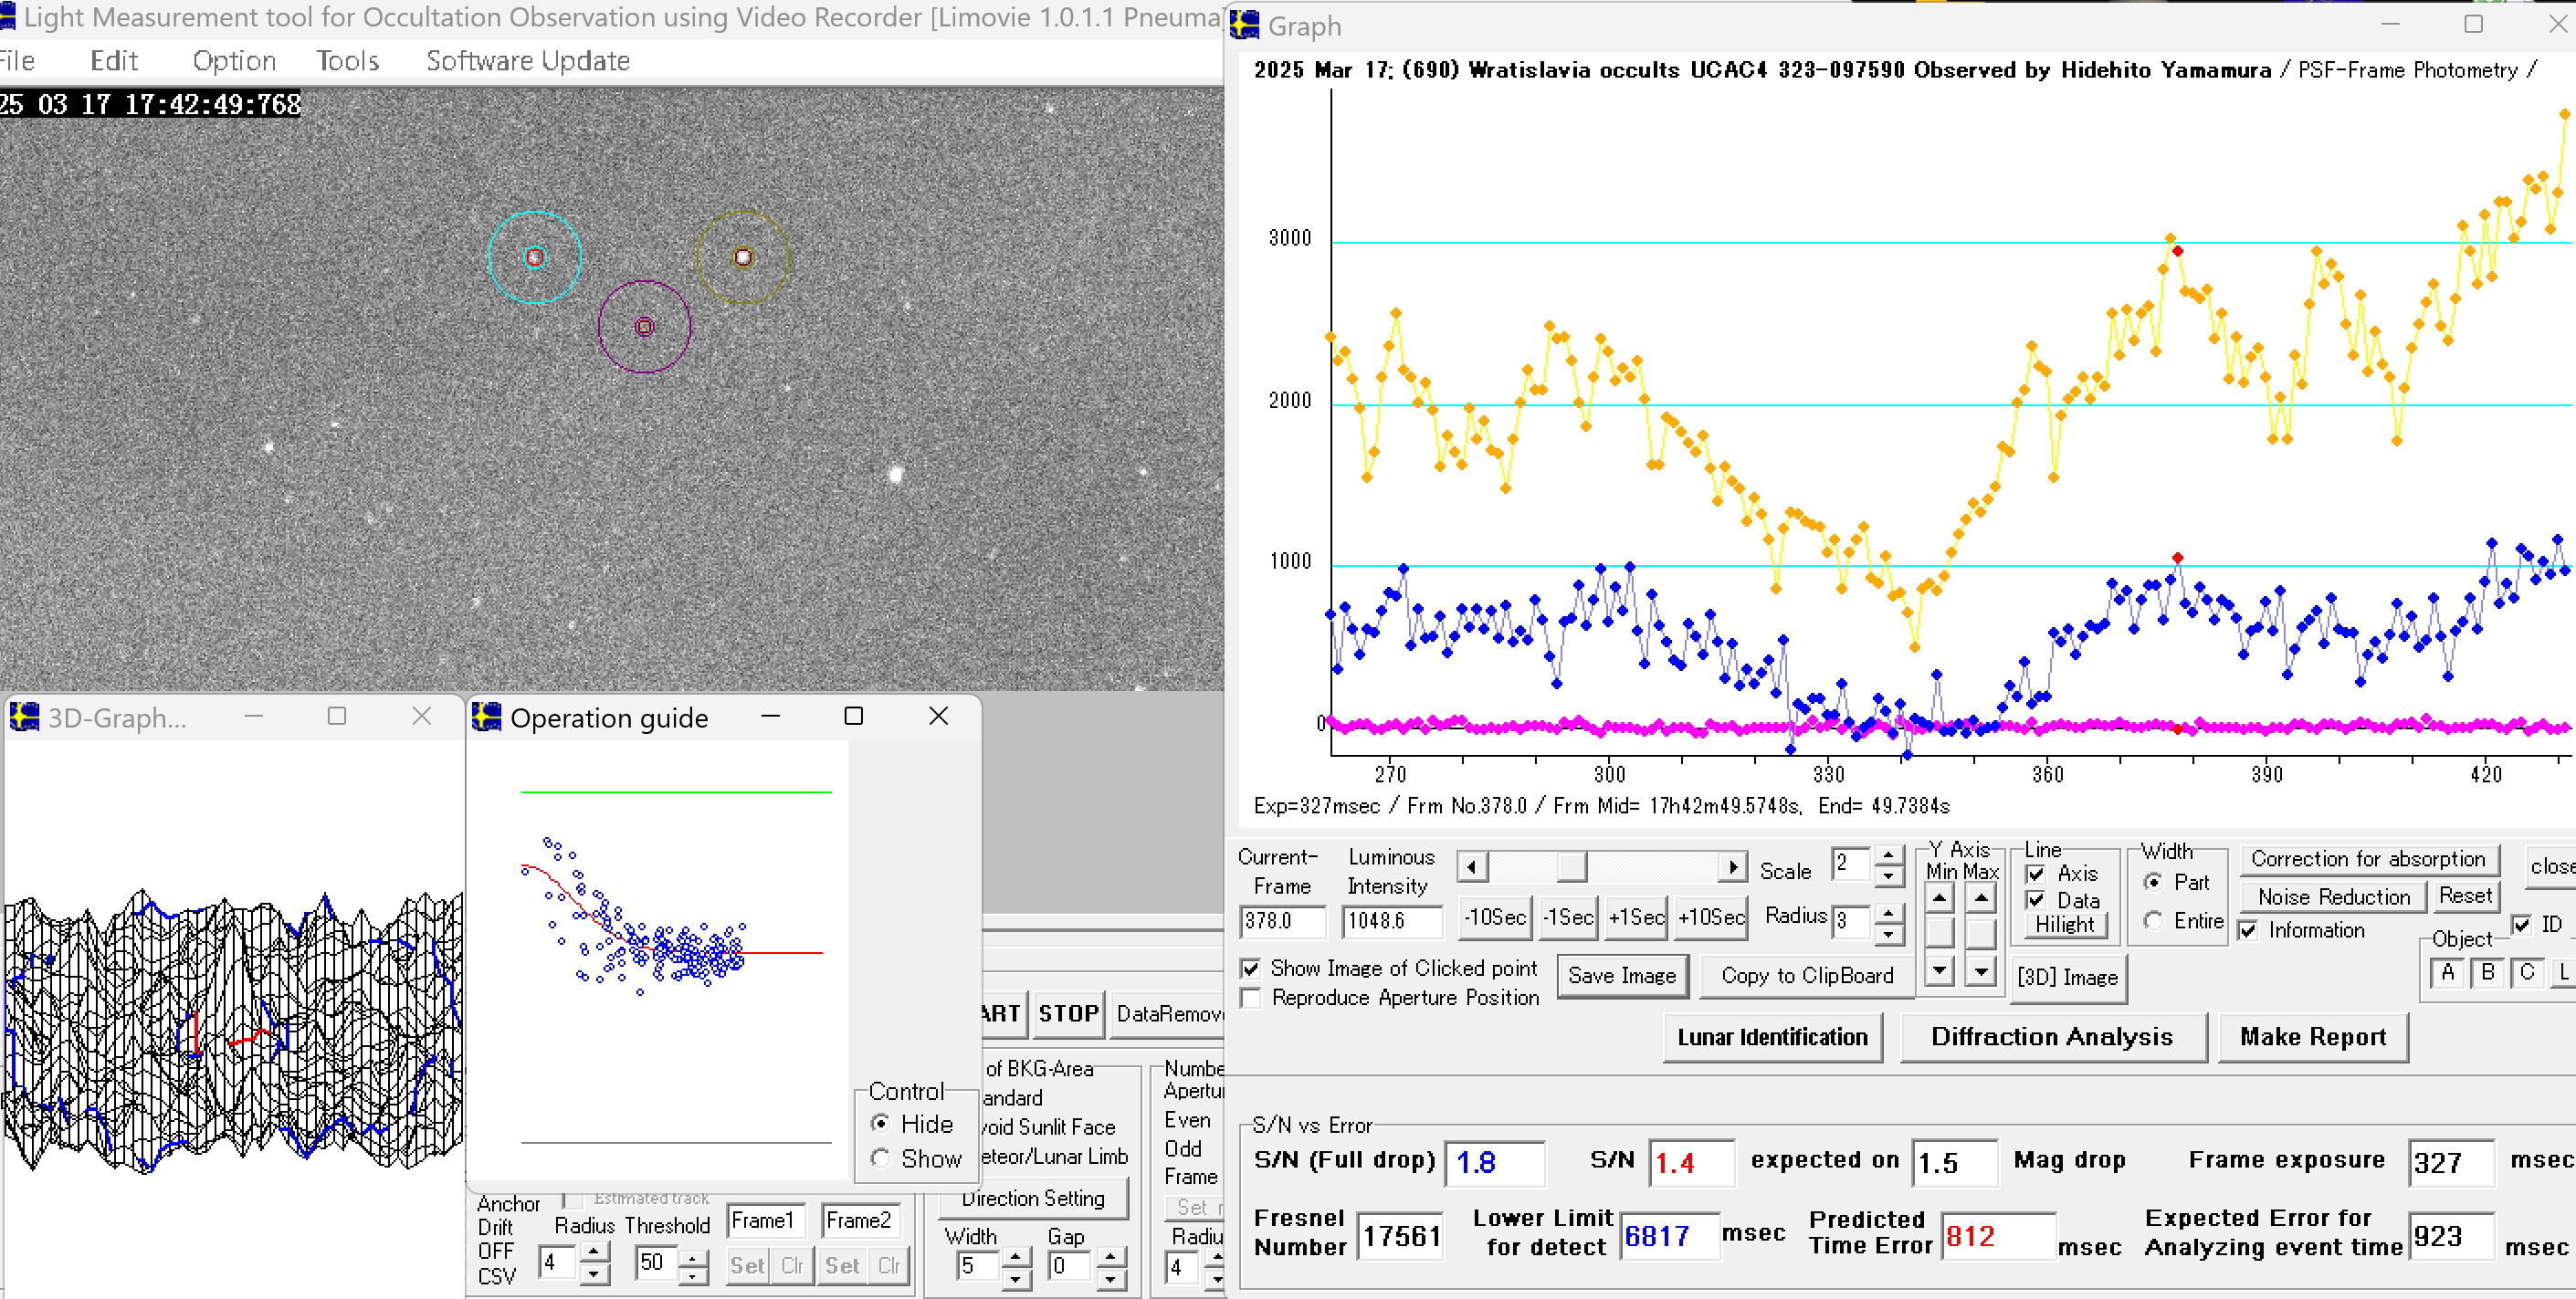This screenshot has width=2576, height=1299.
Task: Uncheck the Information checkbox
Action: [2249, 931]
